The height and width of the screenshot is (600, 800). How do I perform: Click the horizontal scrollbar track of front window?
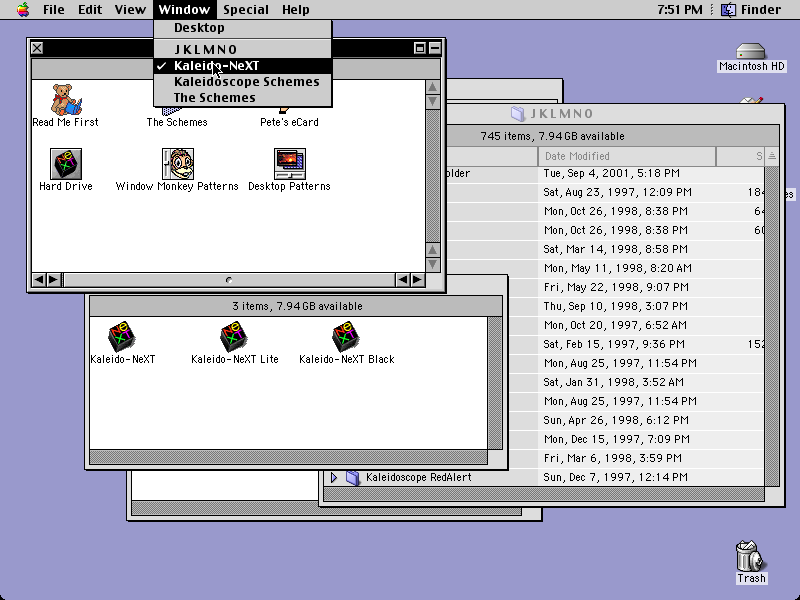coord(229,280)
